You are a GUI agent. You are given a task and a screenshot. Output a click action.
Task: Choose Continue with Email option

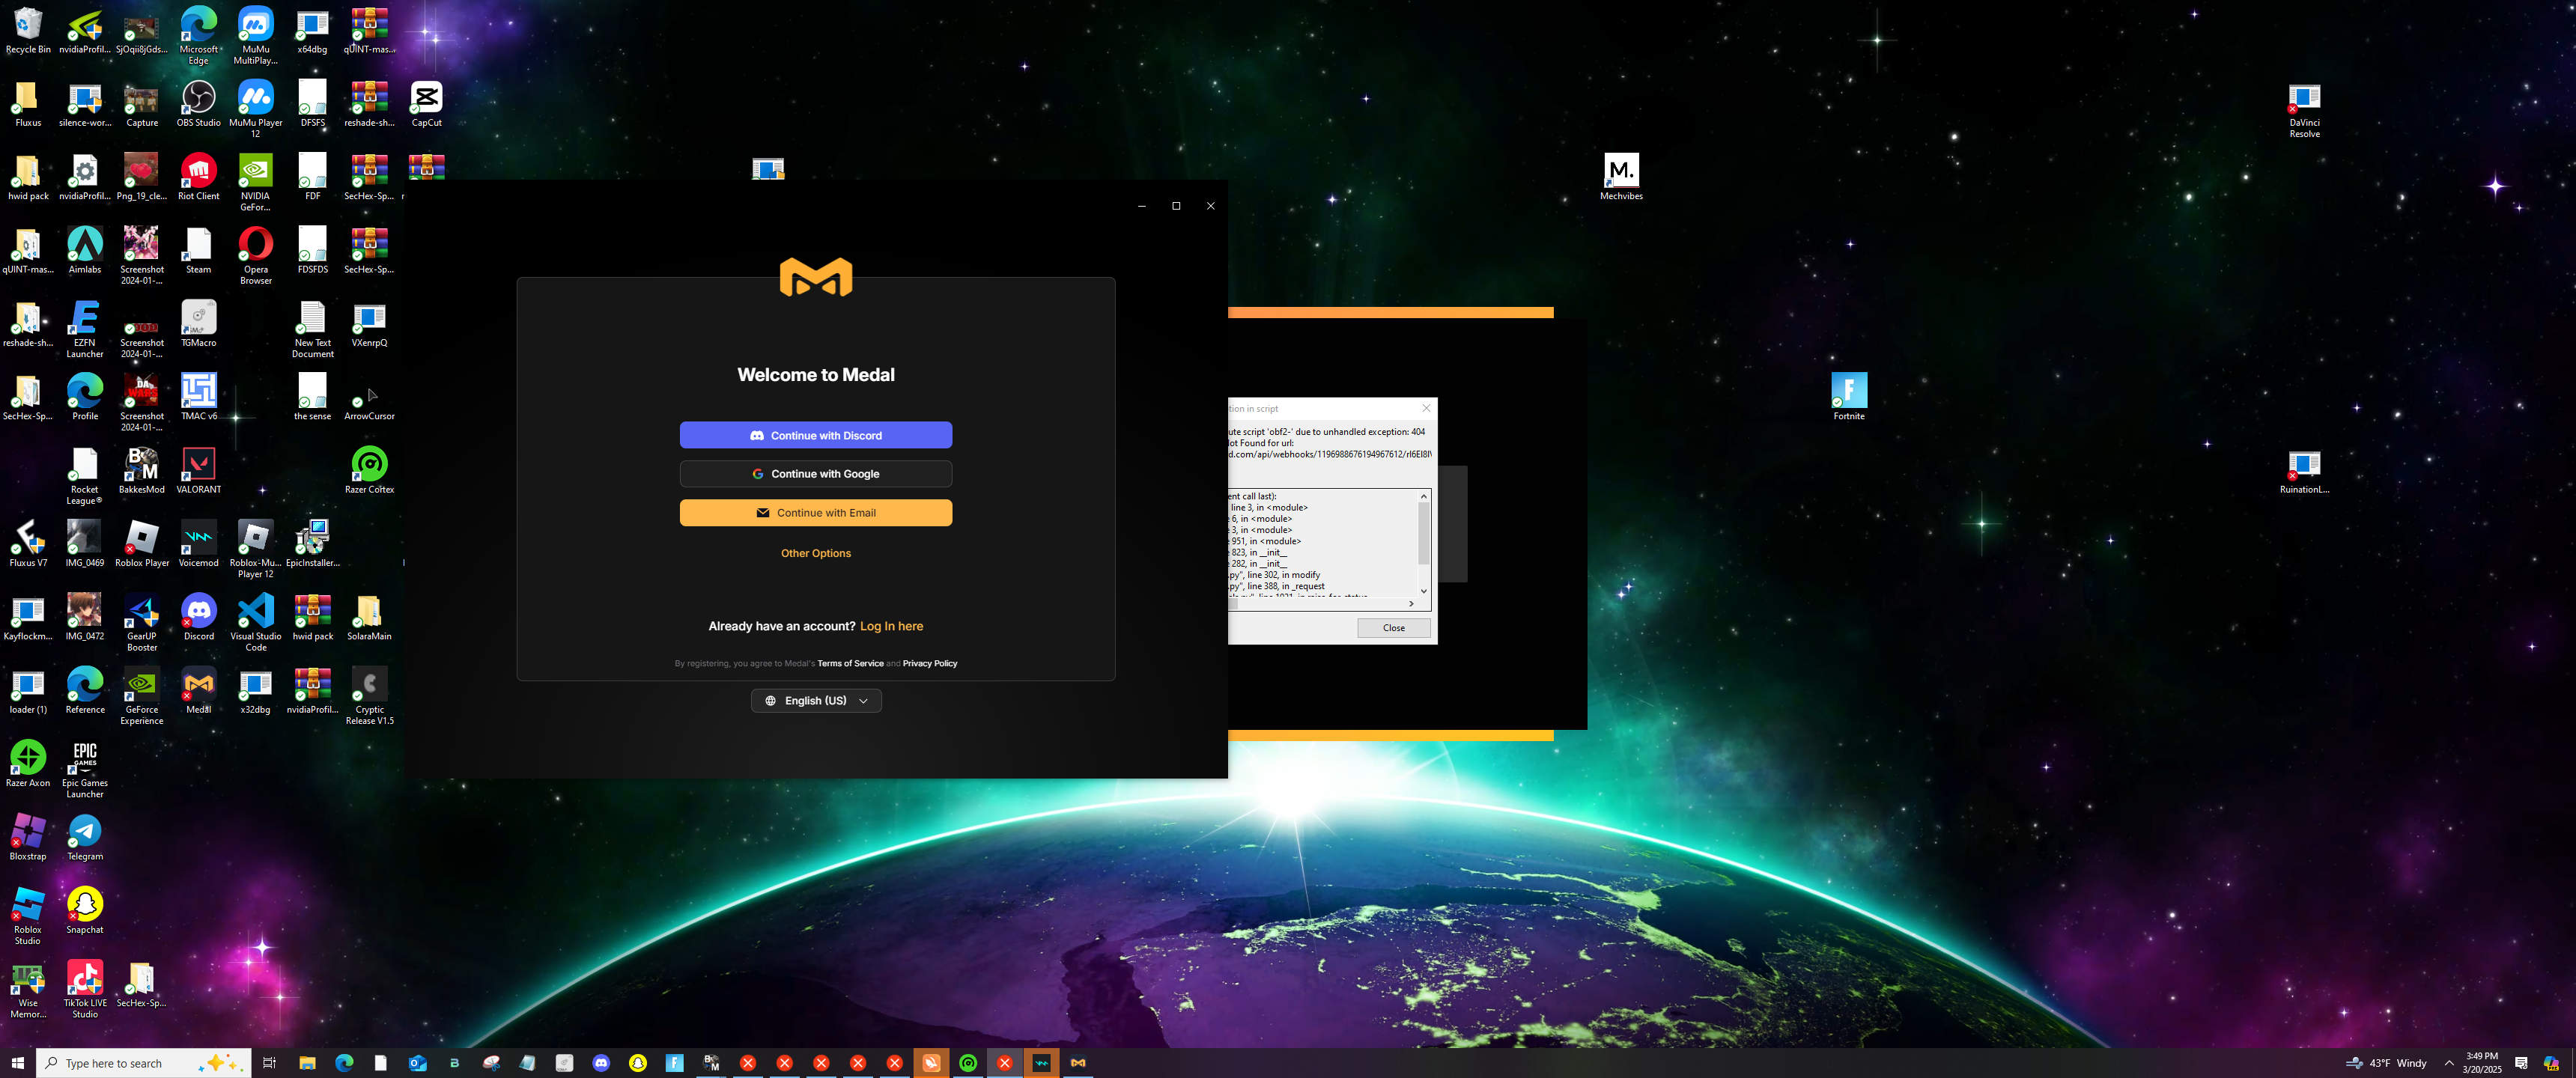(x=815, y=513)
